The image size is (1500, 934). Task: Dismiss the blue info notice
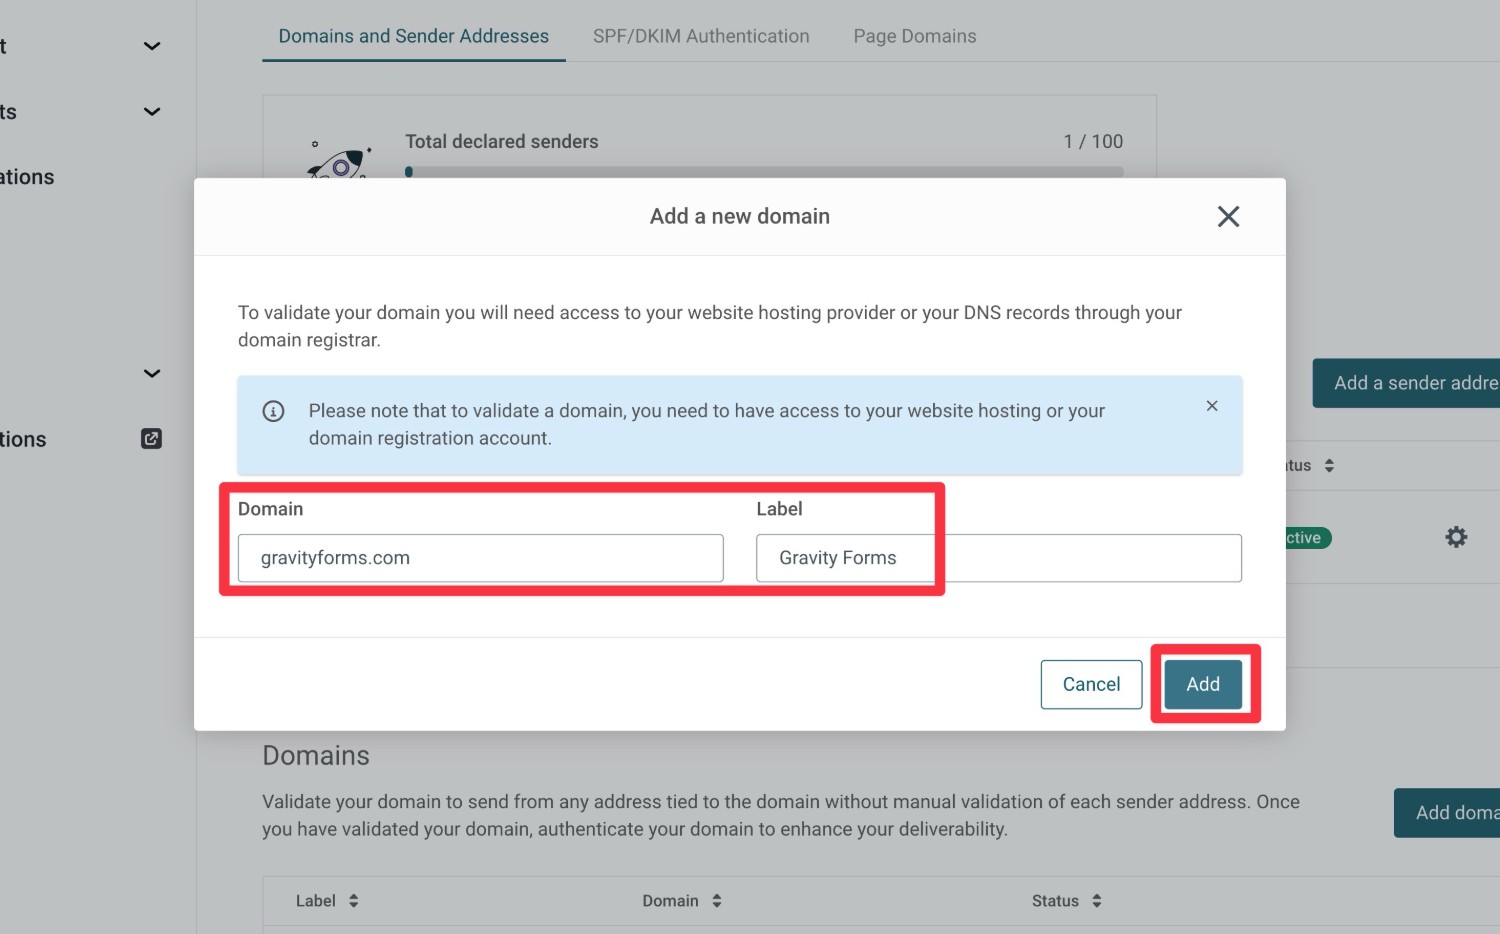pyautogui.click(x=1212, y=406)
